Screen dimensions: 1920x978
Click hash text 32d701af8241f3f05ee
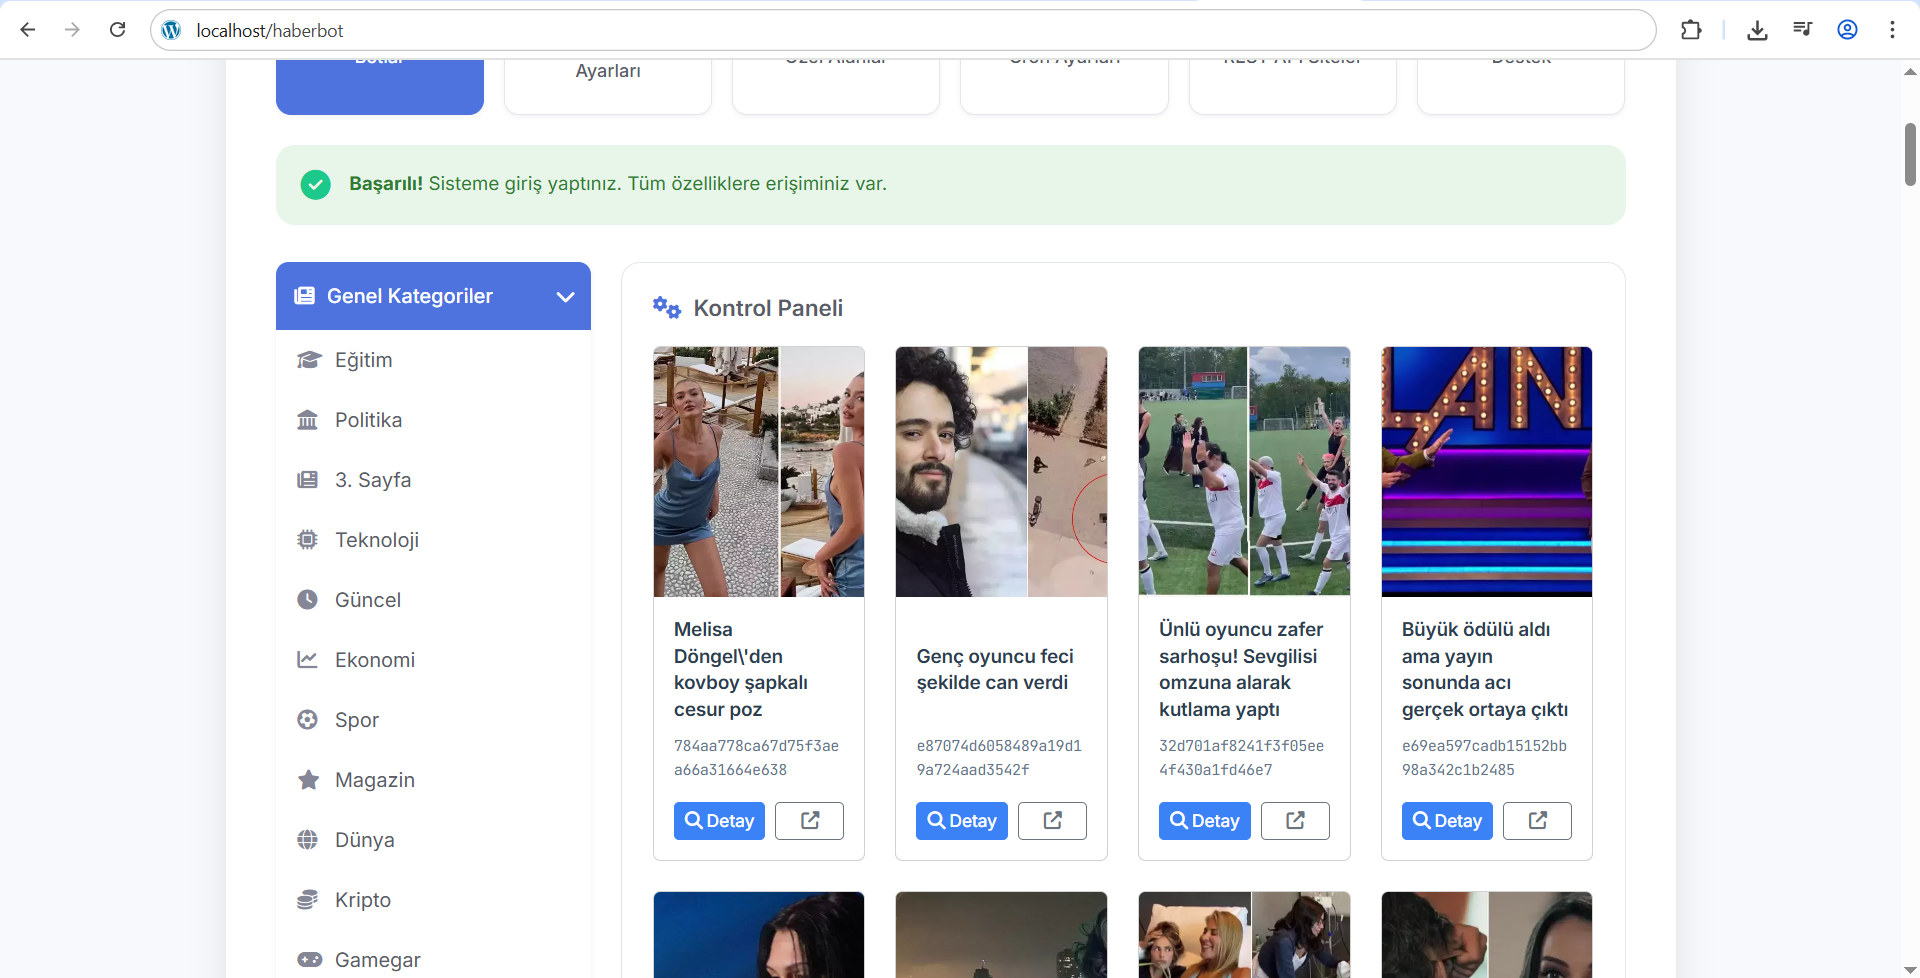1241,746
